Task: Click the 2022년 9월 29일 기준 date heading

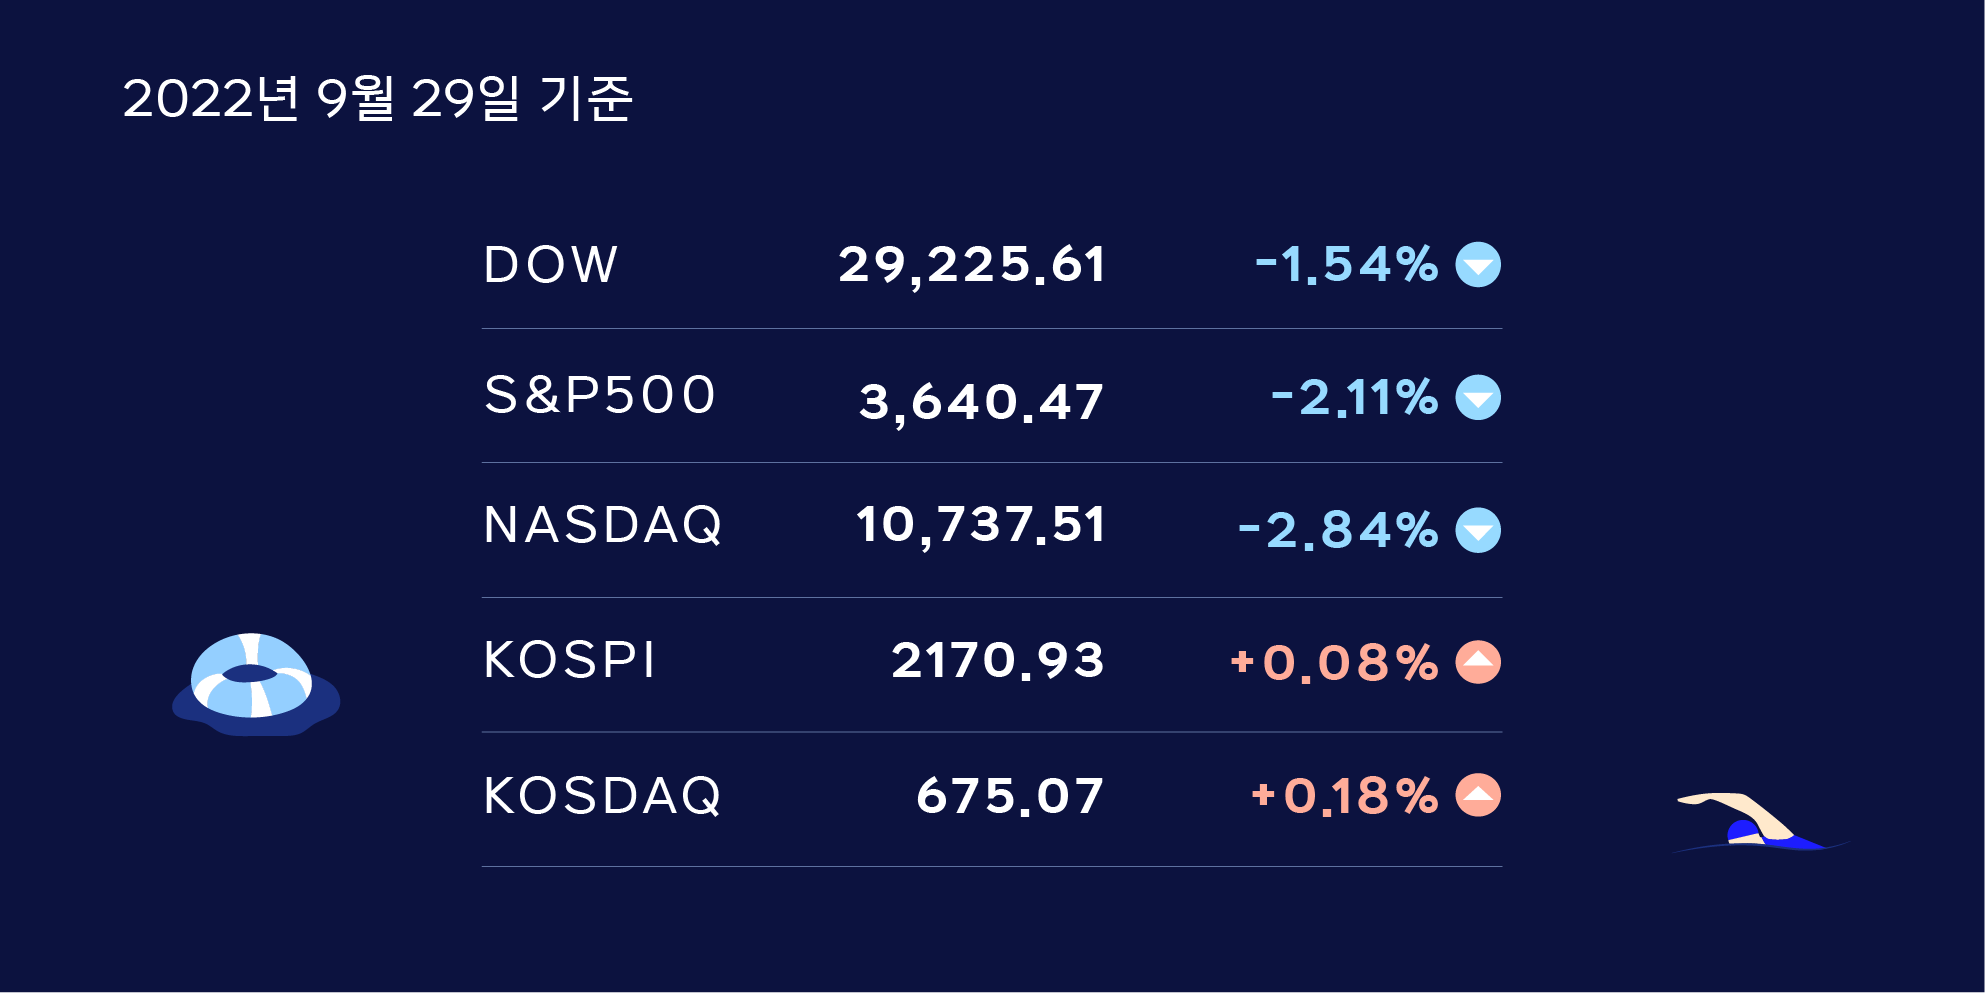Action: pyautogui.click(x=378, y=99)
